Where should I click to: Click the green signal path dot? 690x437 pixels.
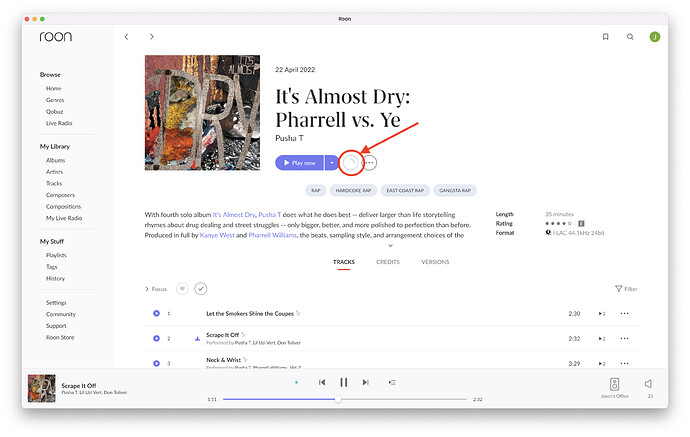pyautogui.click(x=296, y=382)
